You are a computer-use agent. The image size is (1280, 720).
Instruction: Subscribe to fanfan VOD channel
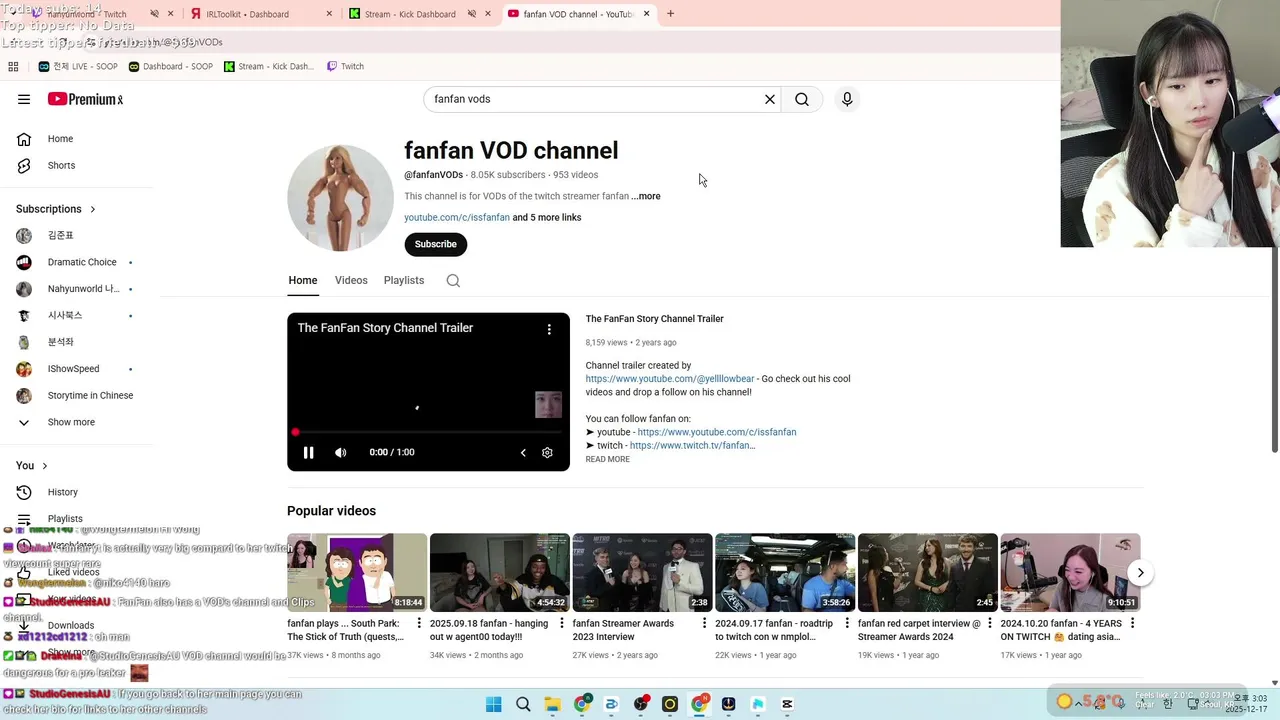click(x=435, y=244)
